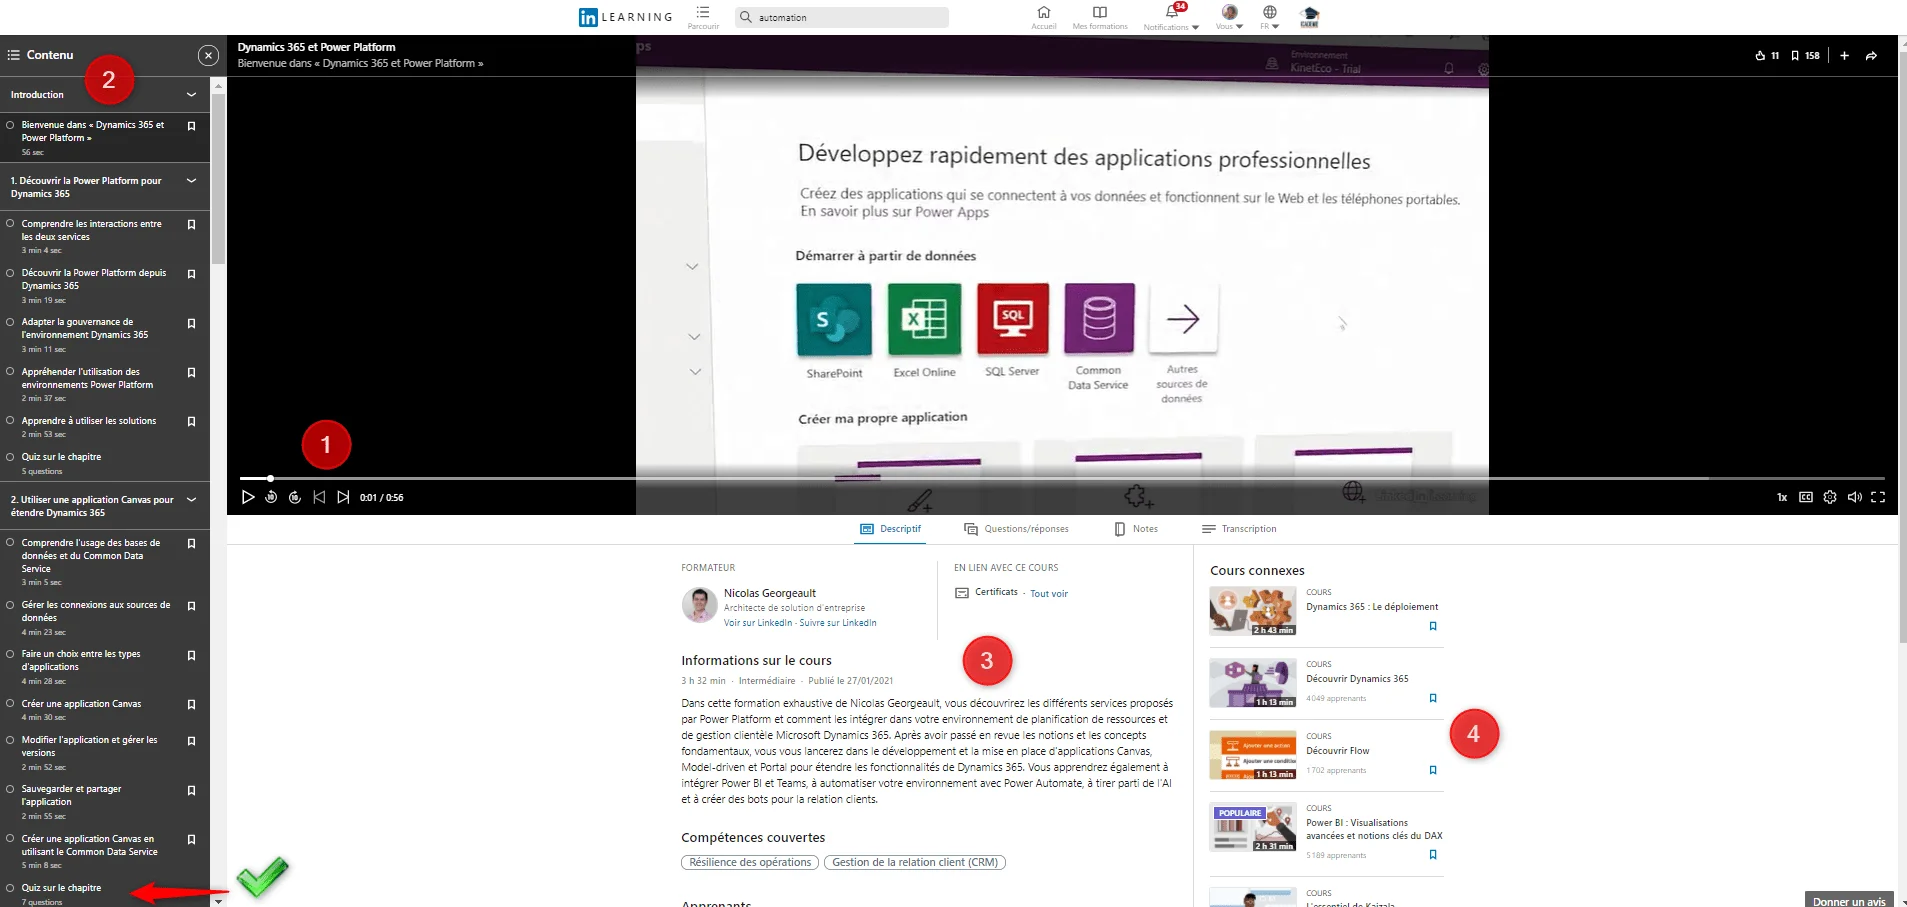Click the search field containing automation
This screenshot has width=1907, height=907.
point(842,17)
